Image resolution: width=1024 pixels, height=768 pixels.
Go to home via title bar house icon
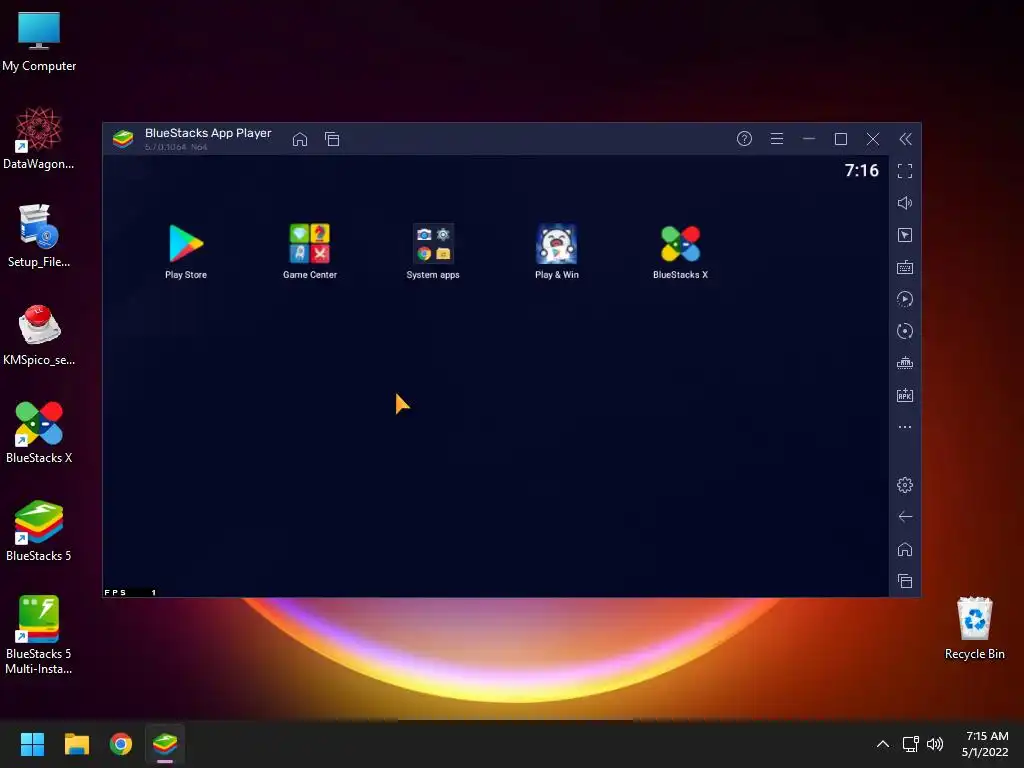[300, 139]
